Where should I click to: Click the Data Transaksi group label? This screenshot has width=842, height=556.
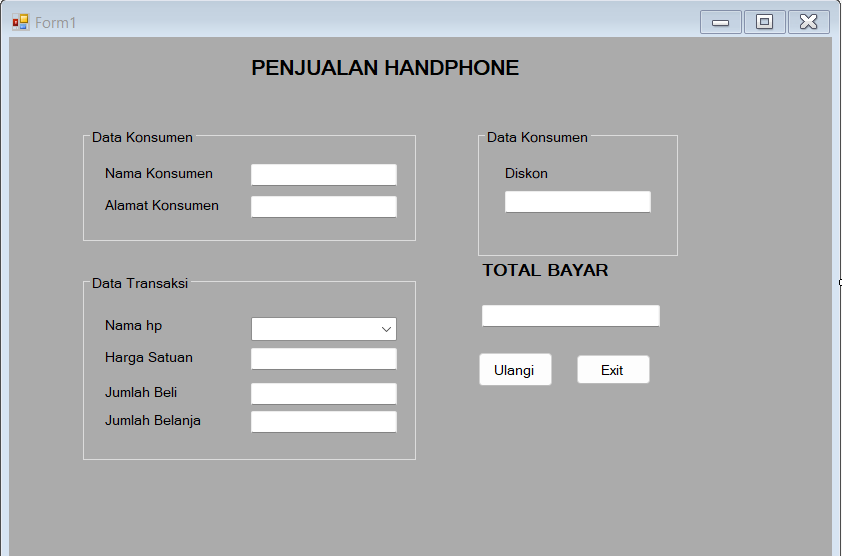tap(140, 283)
